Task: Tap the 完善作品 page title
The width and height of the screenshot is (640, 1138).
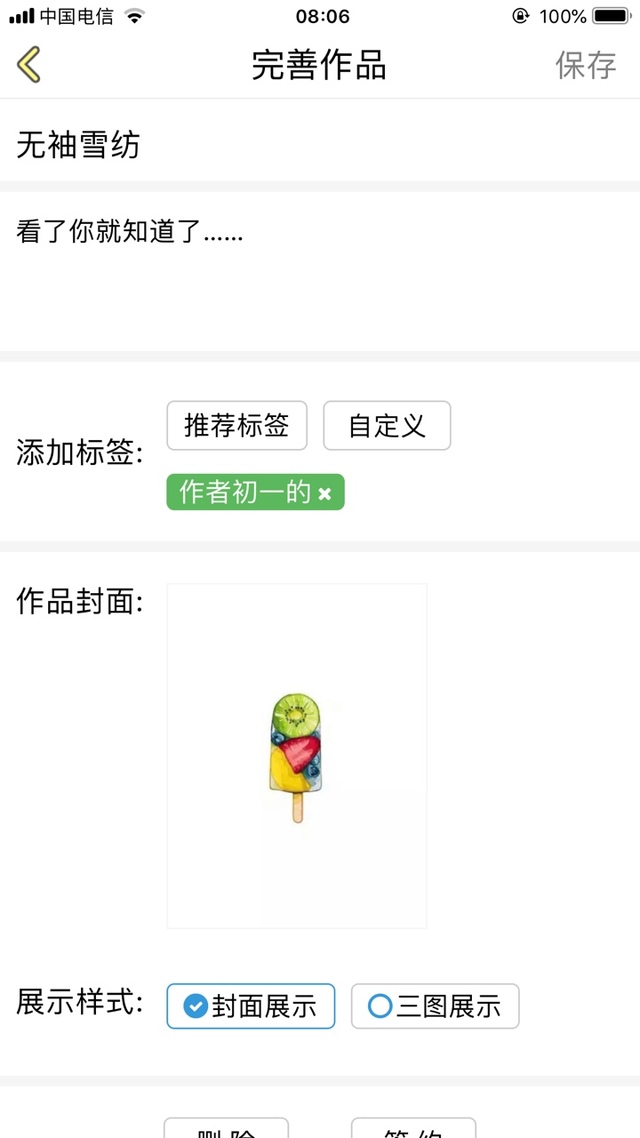Action: [x=319, y=65]
